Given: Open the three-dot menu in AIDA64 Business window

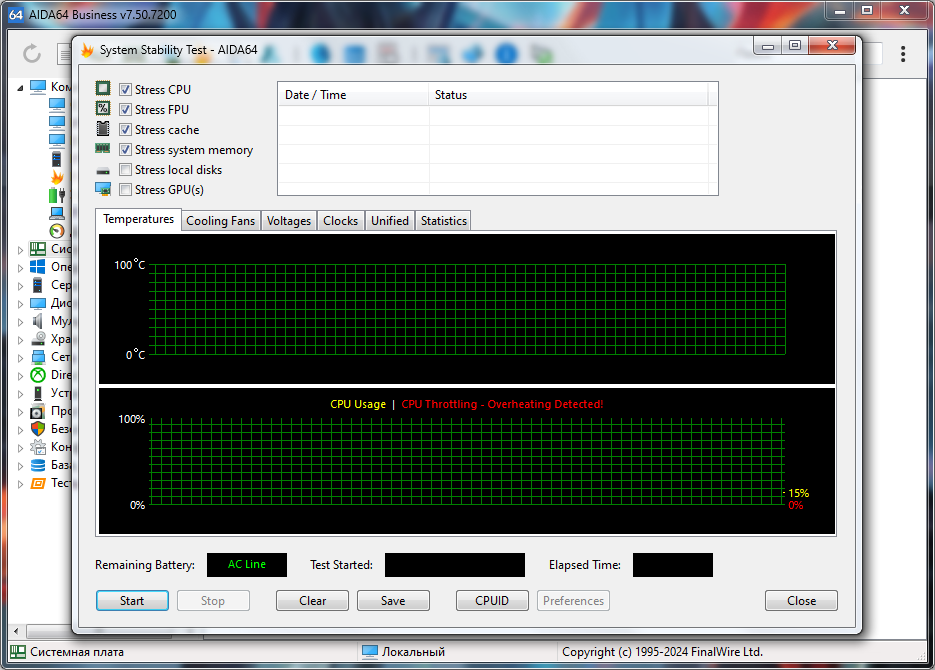Looking at the screenshot, I should [903, 54].
